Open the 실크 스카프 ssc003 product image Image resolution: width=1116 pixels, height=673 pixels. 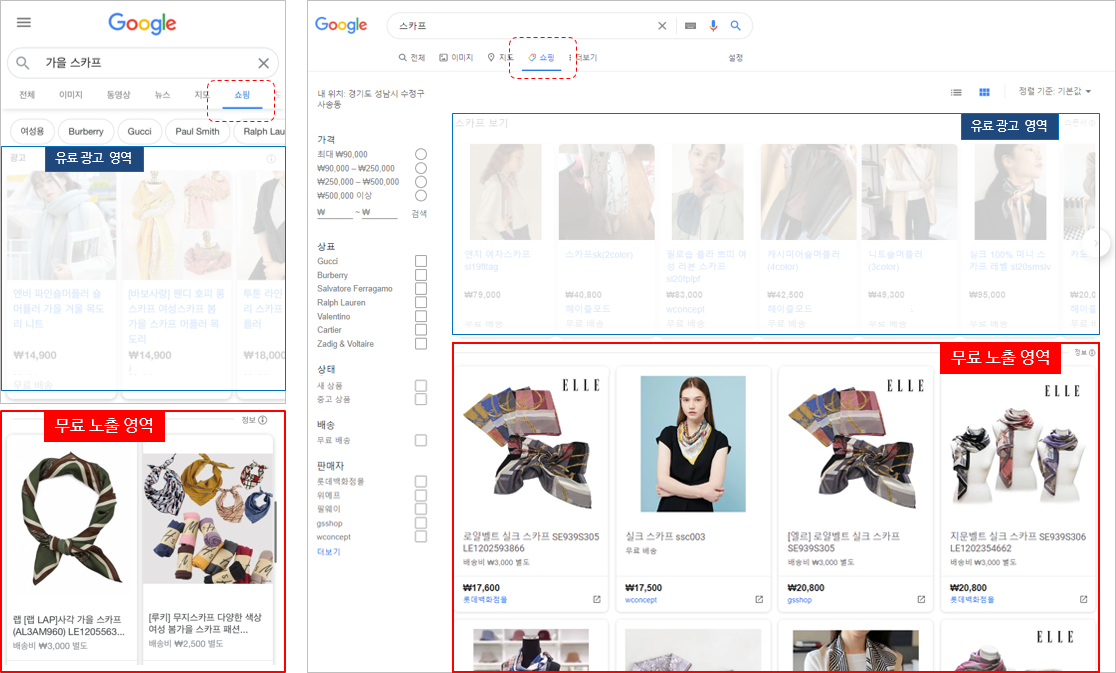click(x=693, y=445)
